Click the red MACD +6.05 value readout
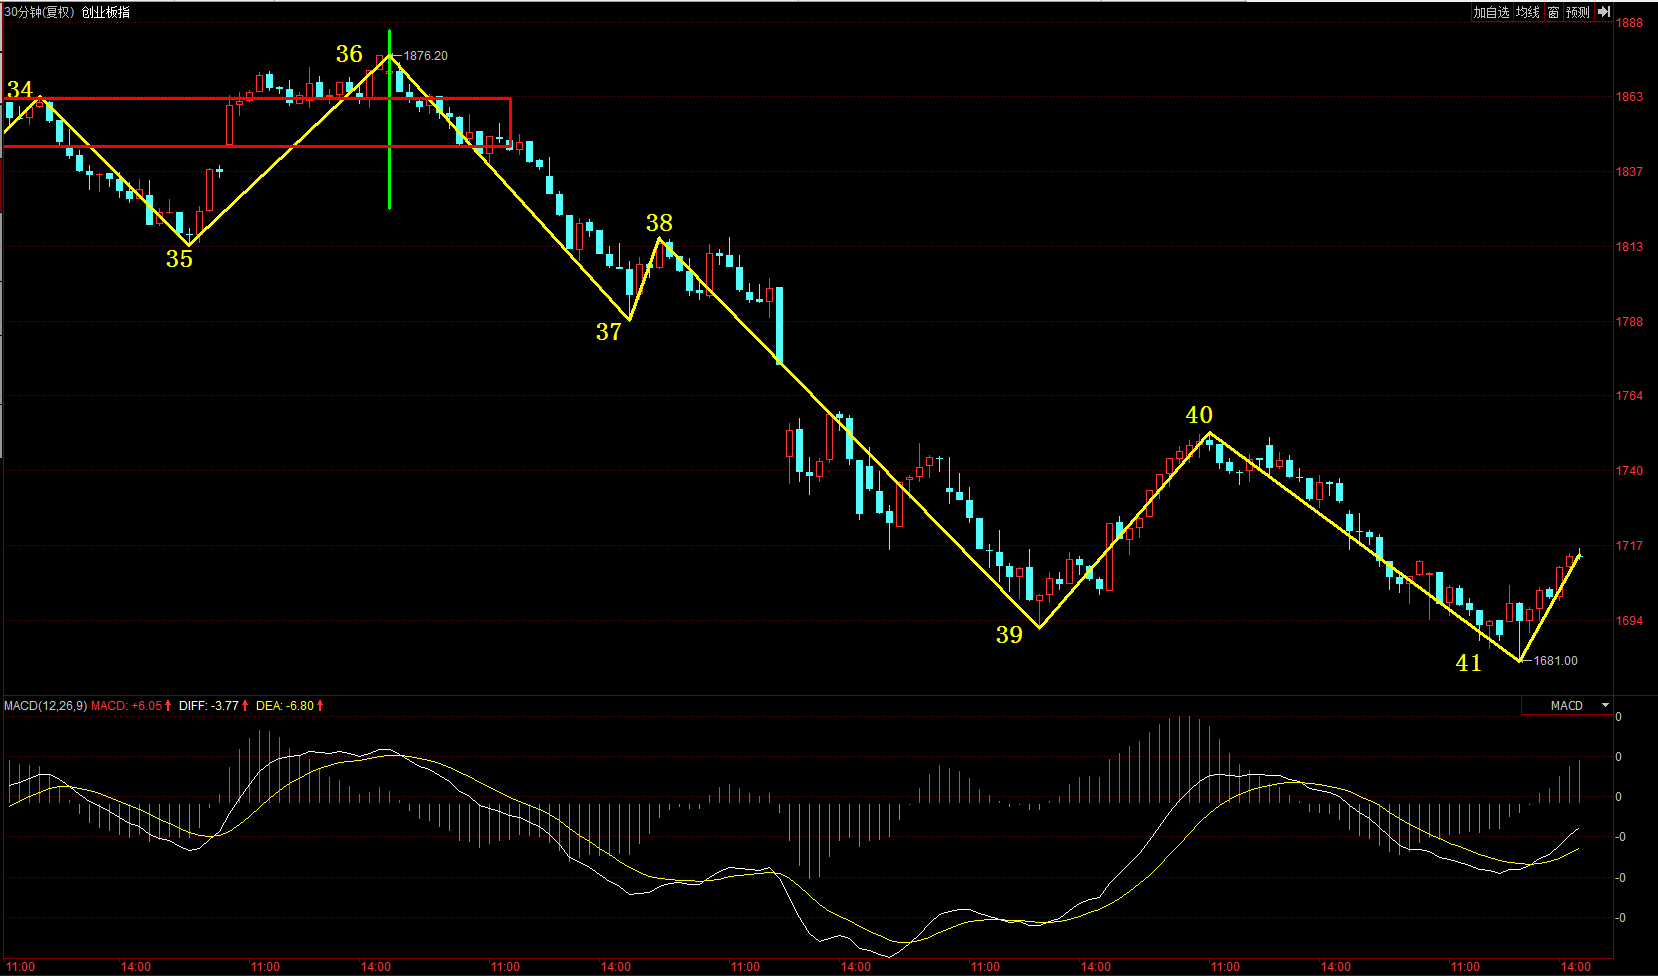1658x976 pixels. (131, 706)
